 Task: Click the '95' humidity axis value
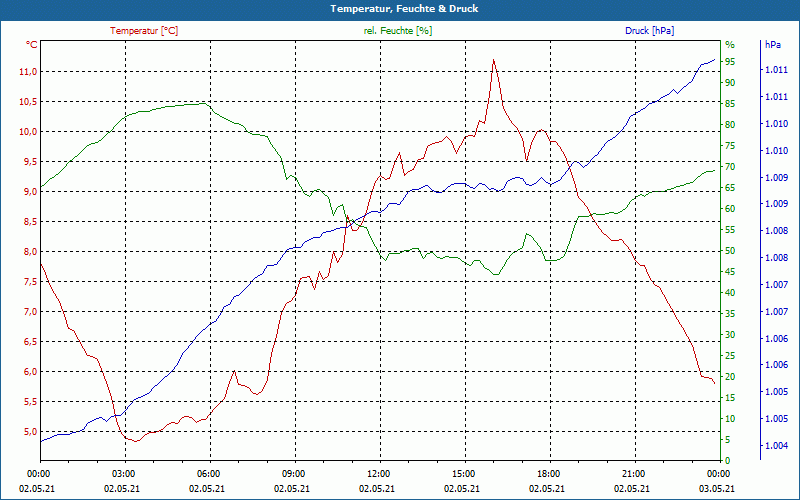coord(730,62)
